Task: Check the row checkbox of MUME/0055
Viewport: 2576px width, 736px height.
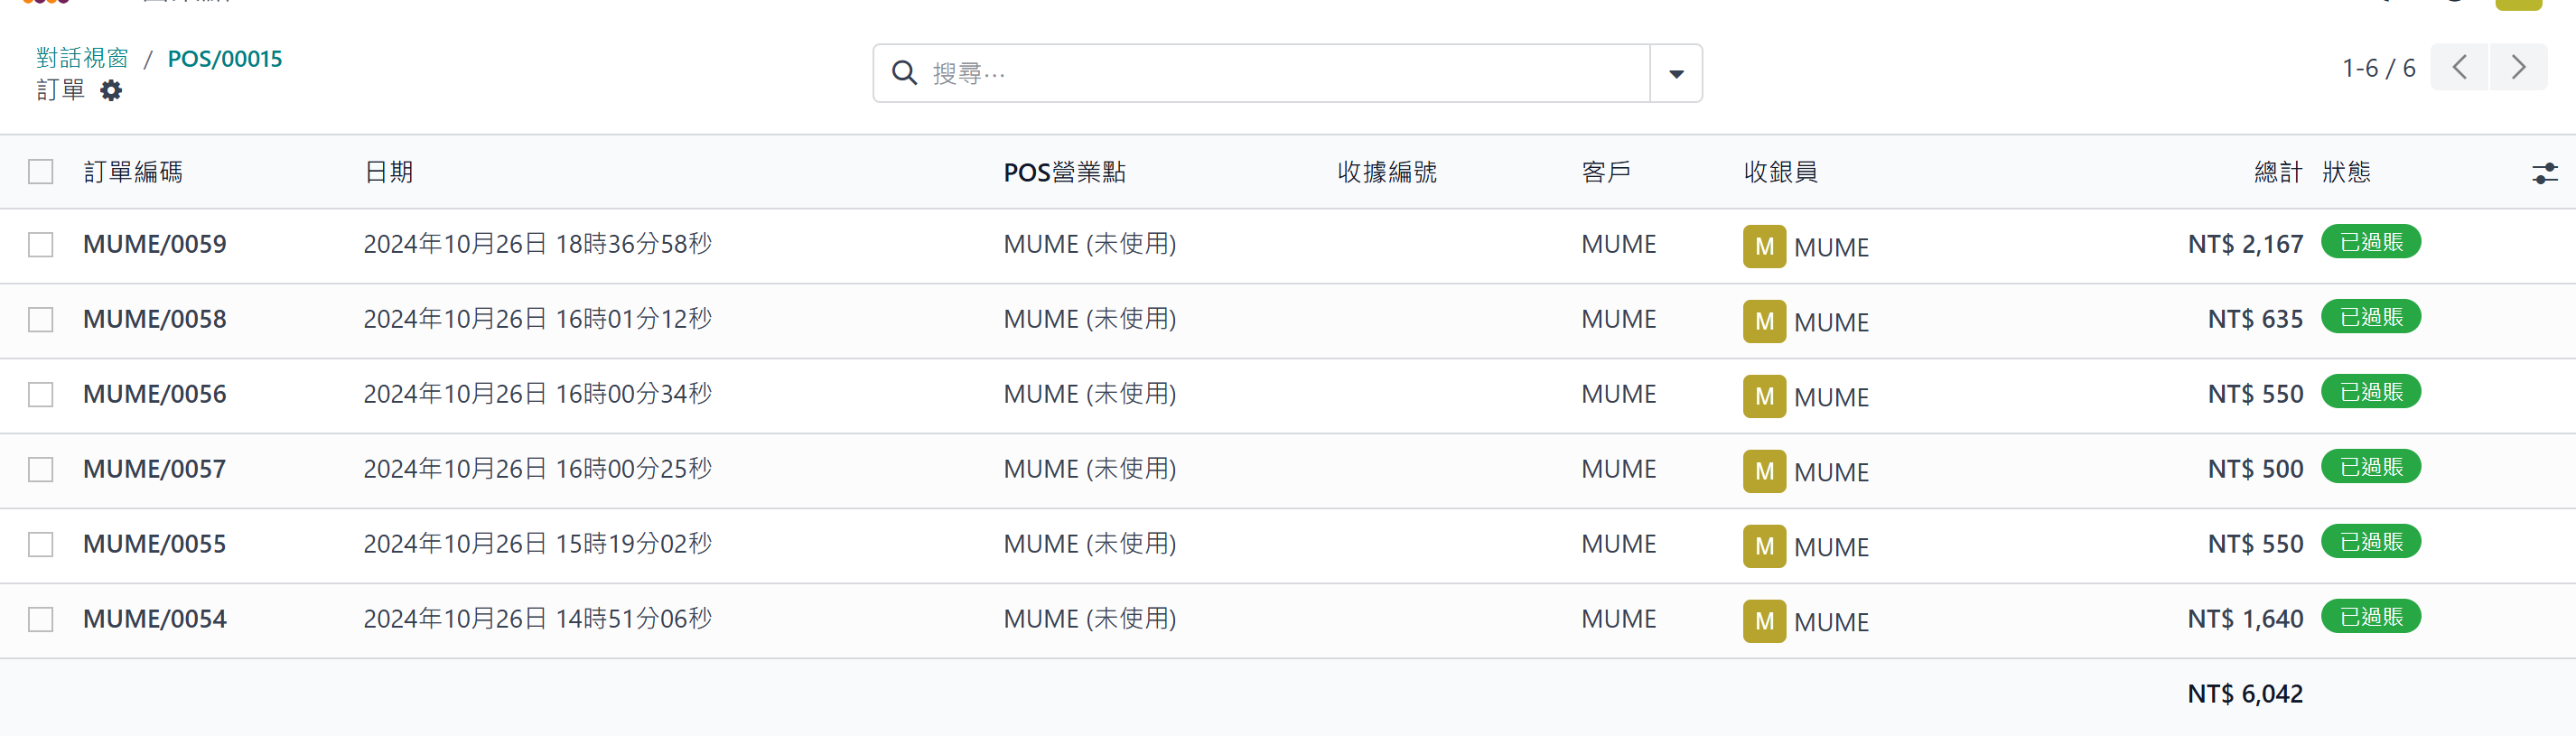Action: click(x=40, y=544)
